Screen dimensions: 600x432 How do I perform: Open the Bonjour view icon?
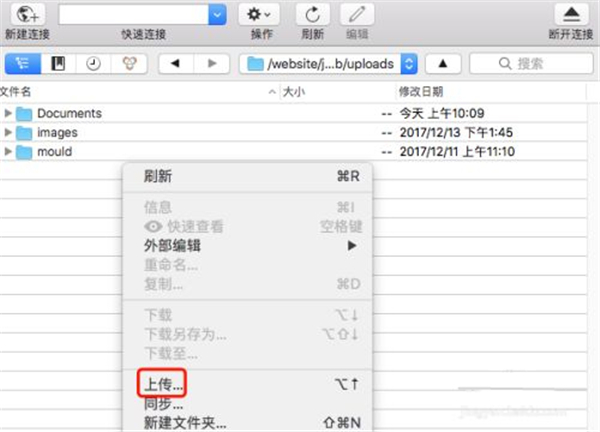128,64
